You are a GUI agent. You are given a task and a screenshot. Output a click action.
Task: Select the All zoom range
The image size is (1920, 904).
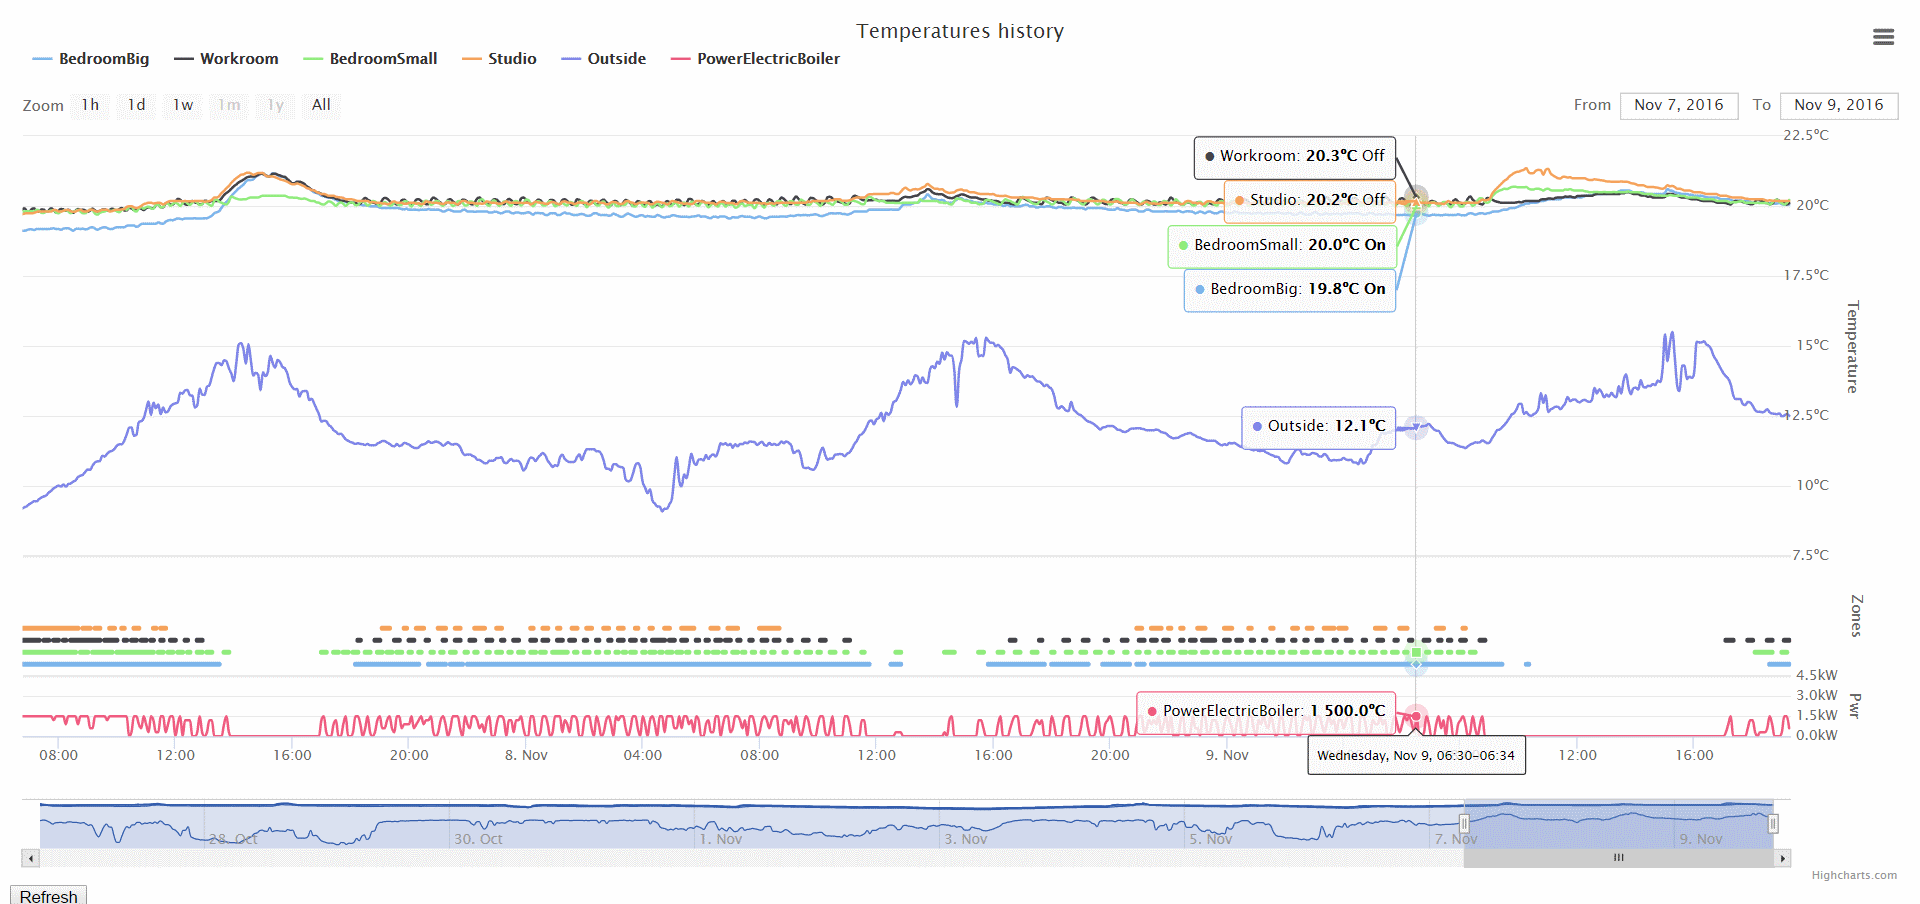click(x=321, y=105)
